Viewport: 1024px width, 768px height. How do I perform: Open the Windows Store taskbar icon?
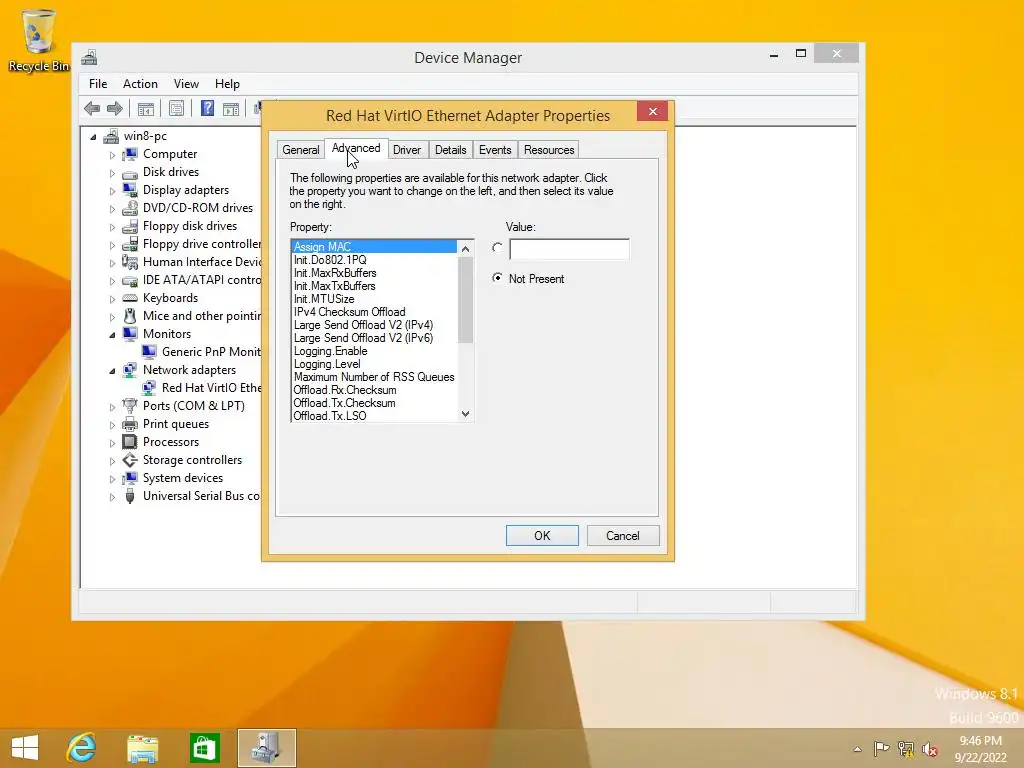204,748
